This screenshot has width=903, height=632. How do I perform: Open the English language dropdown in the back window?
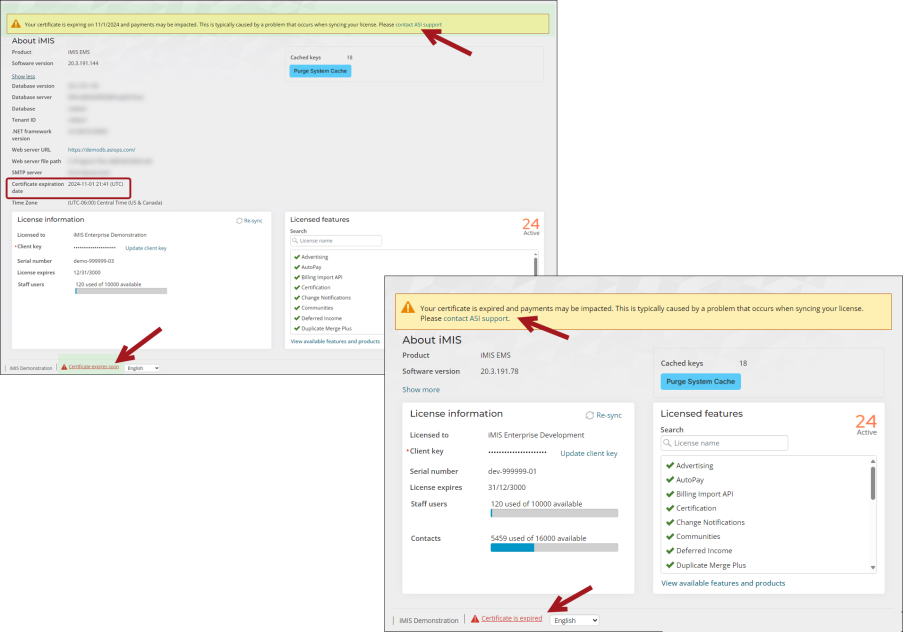142,368
